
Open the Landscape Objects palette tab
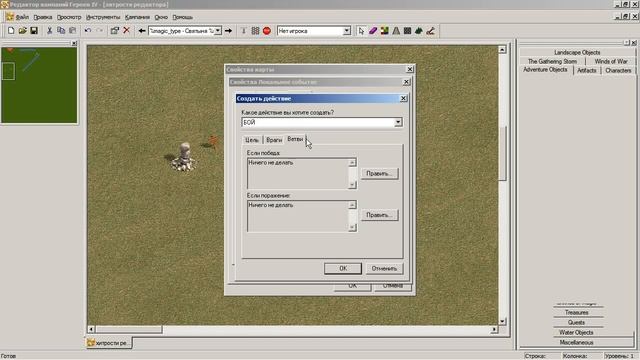click(x=577, y=52)
